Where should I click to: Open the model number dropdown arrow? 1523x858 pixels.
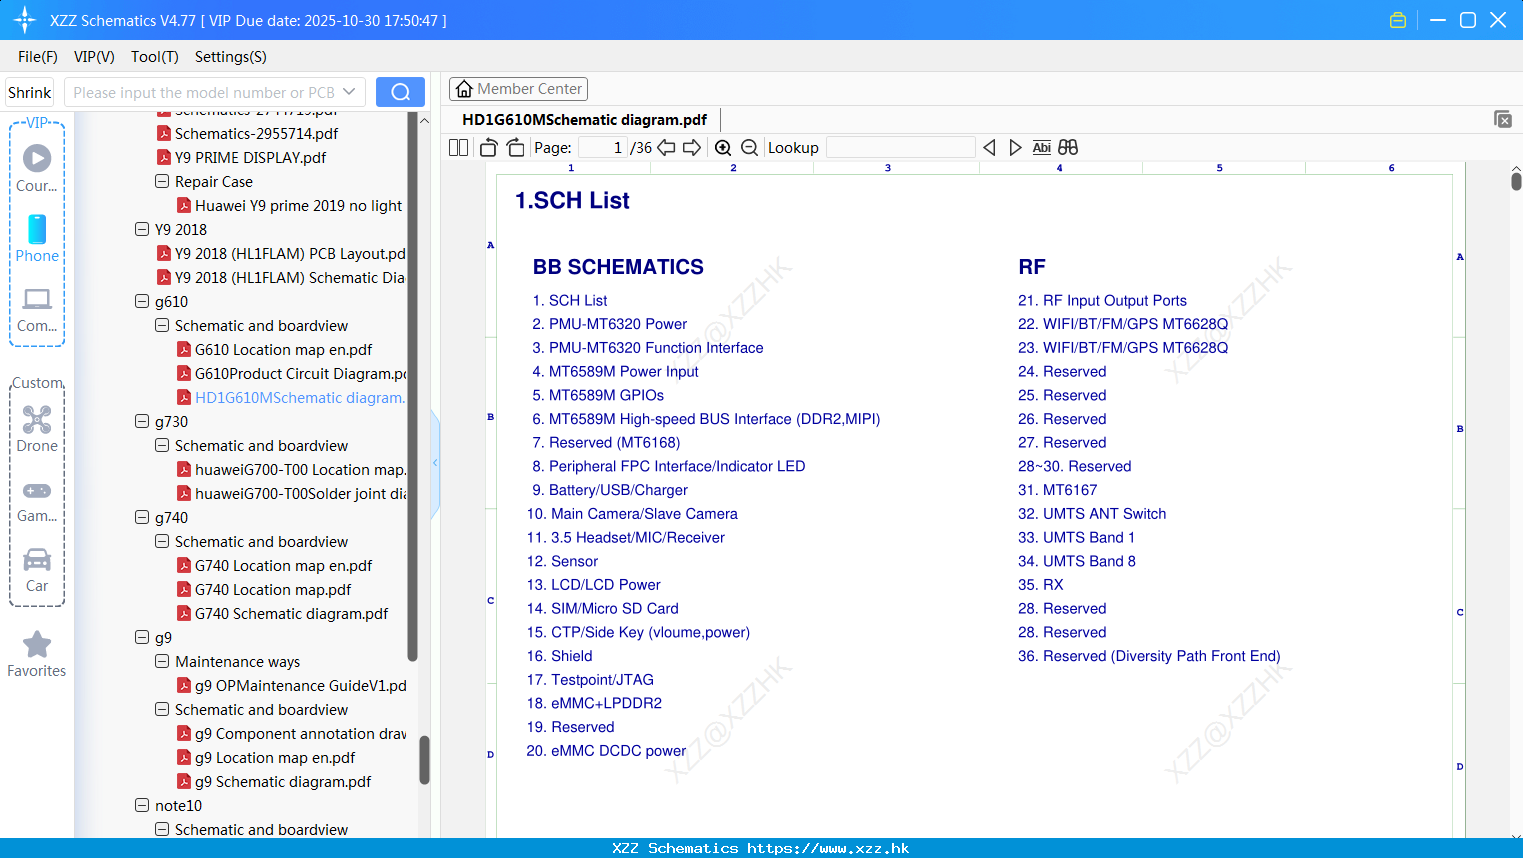click(349, 92)
